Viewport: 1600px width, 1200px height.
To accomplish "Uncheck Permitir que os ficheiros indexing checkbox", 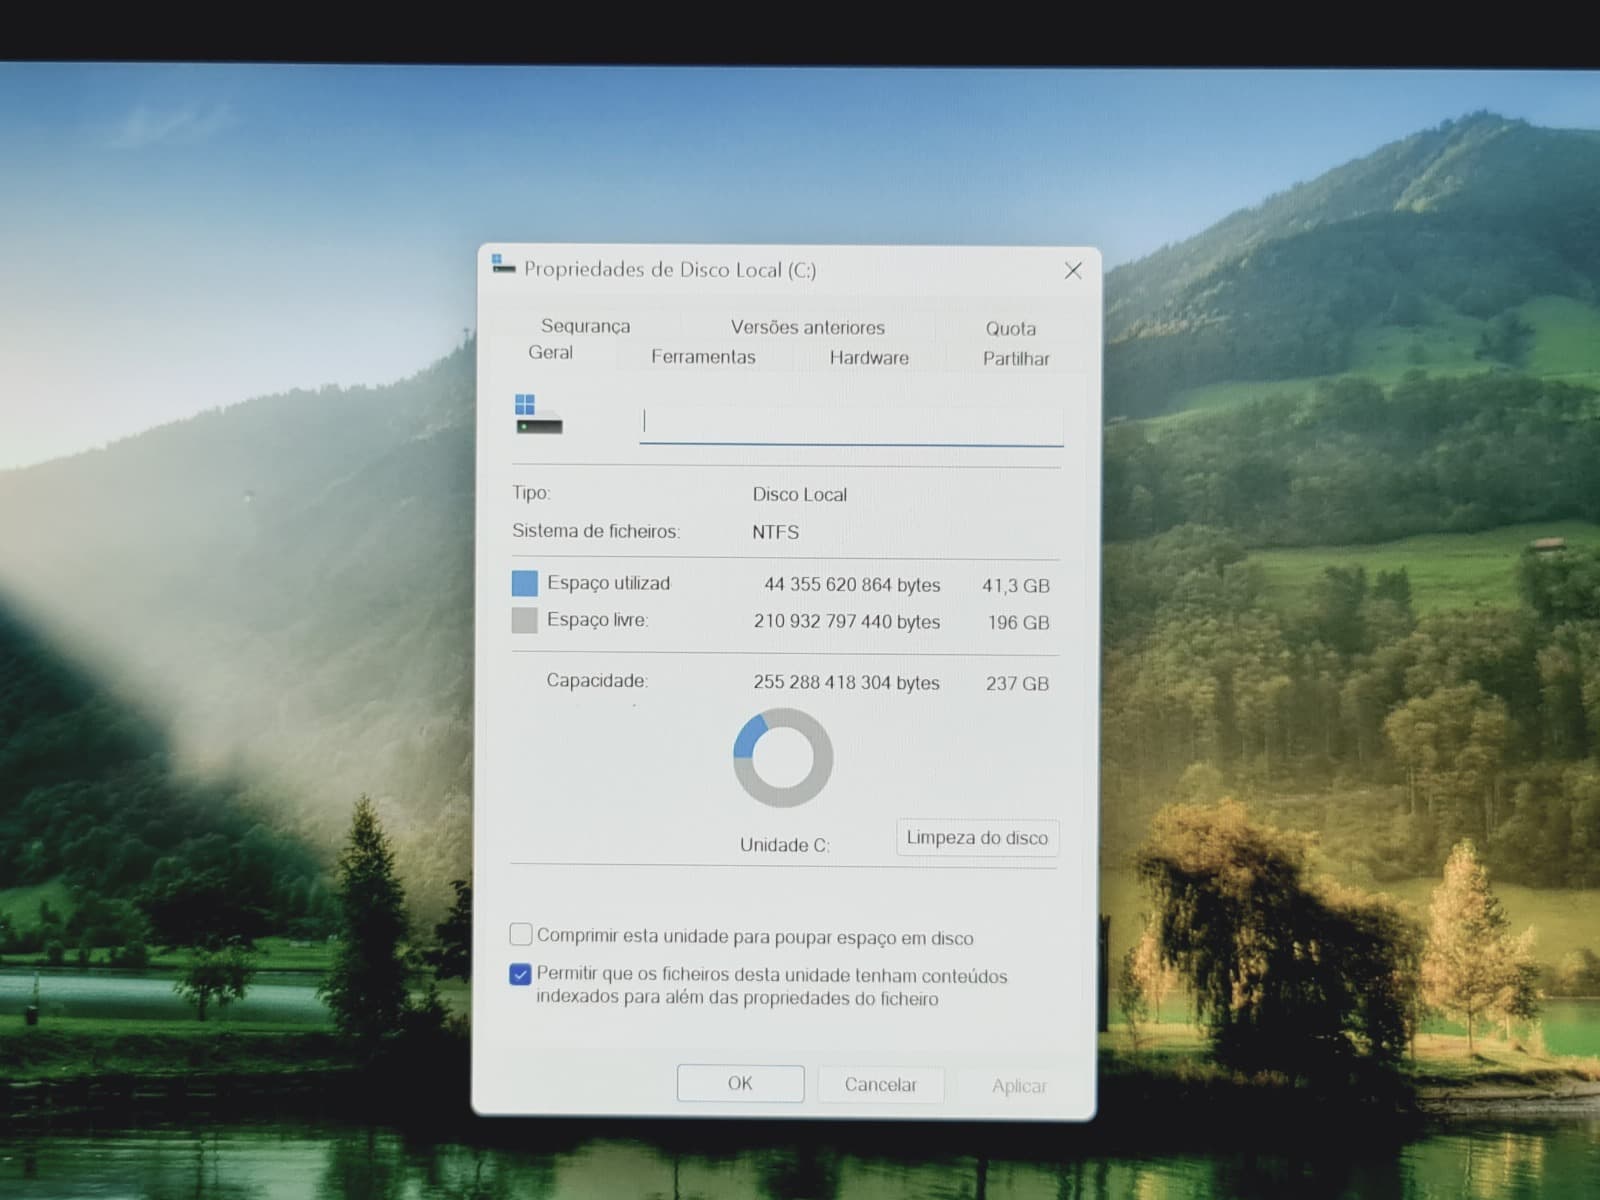I will click(x=520, y=974).
